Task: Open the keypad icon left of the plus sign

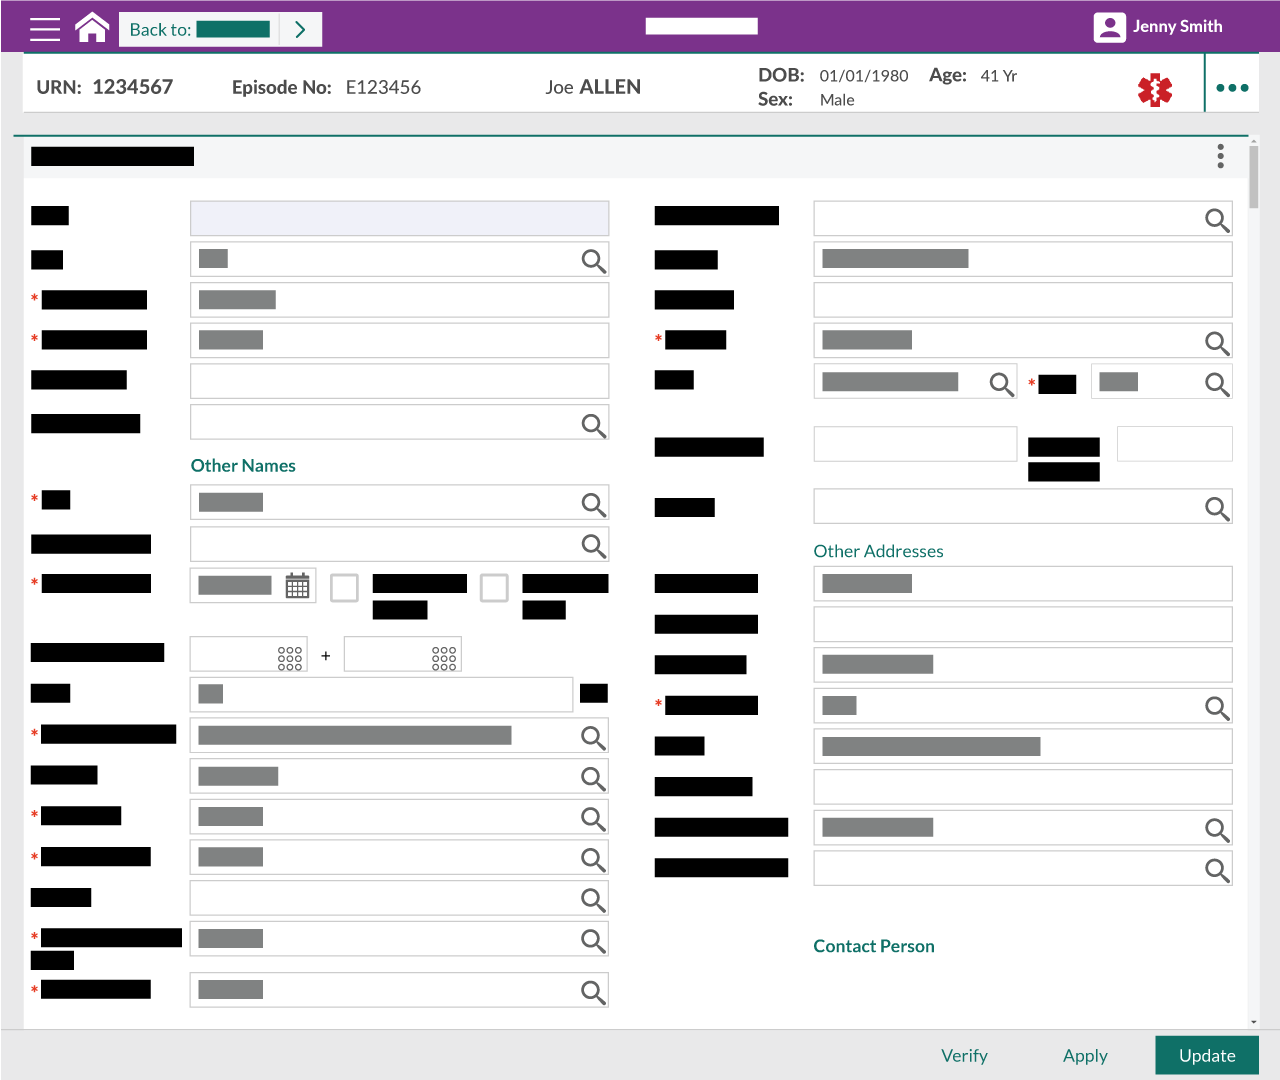Action: click(290, 657)
